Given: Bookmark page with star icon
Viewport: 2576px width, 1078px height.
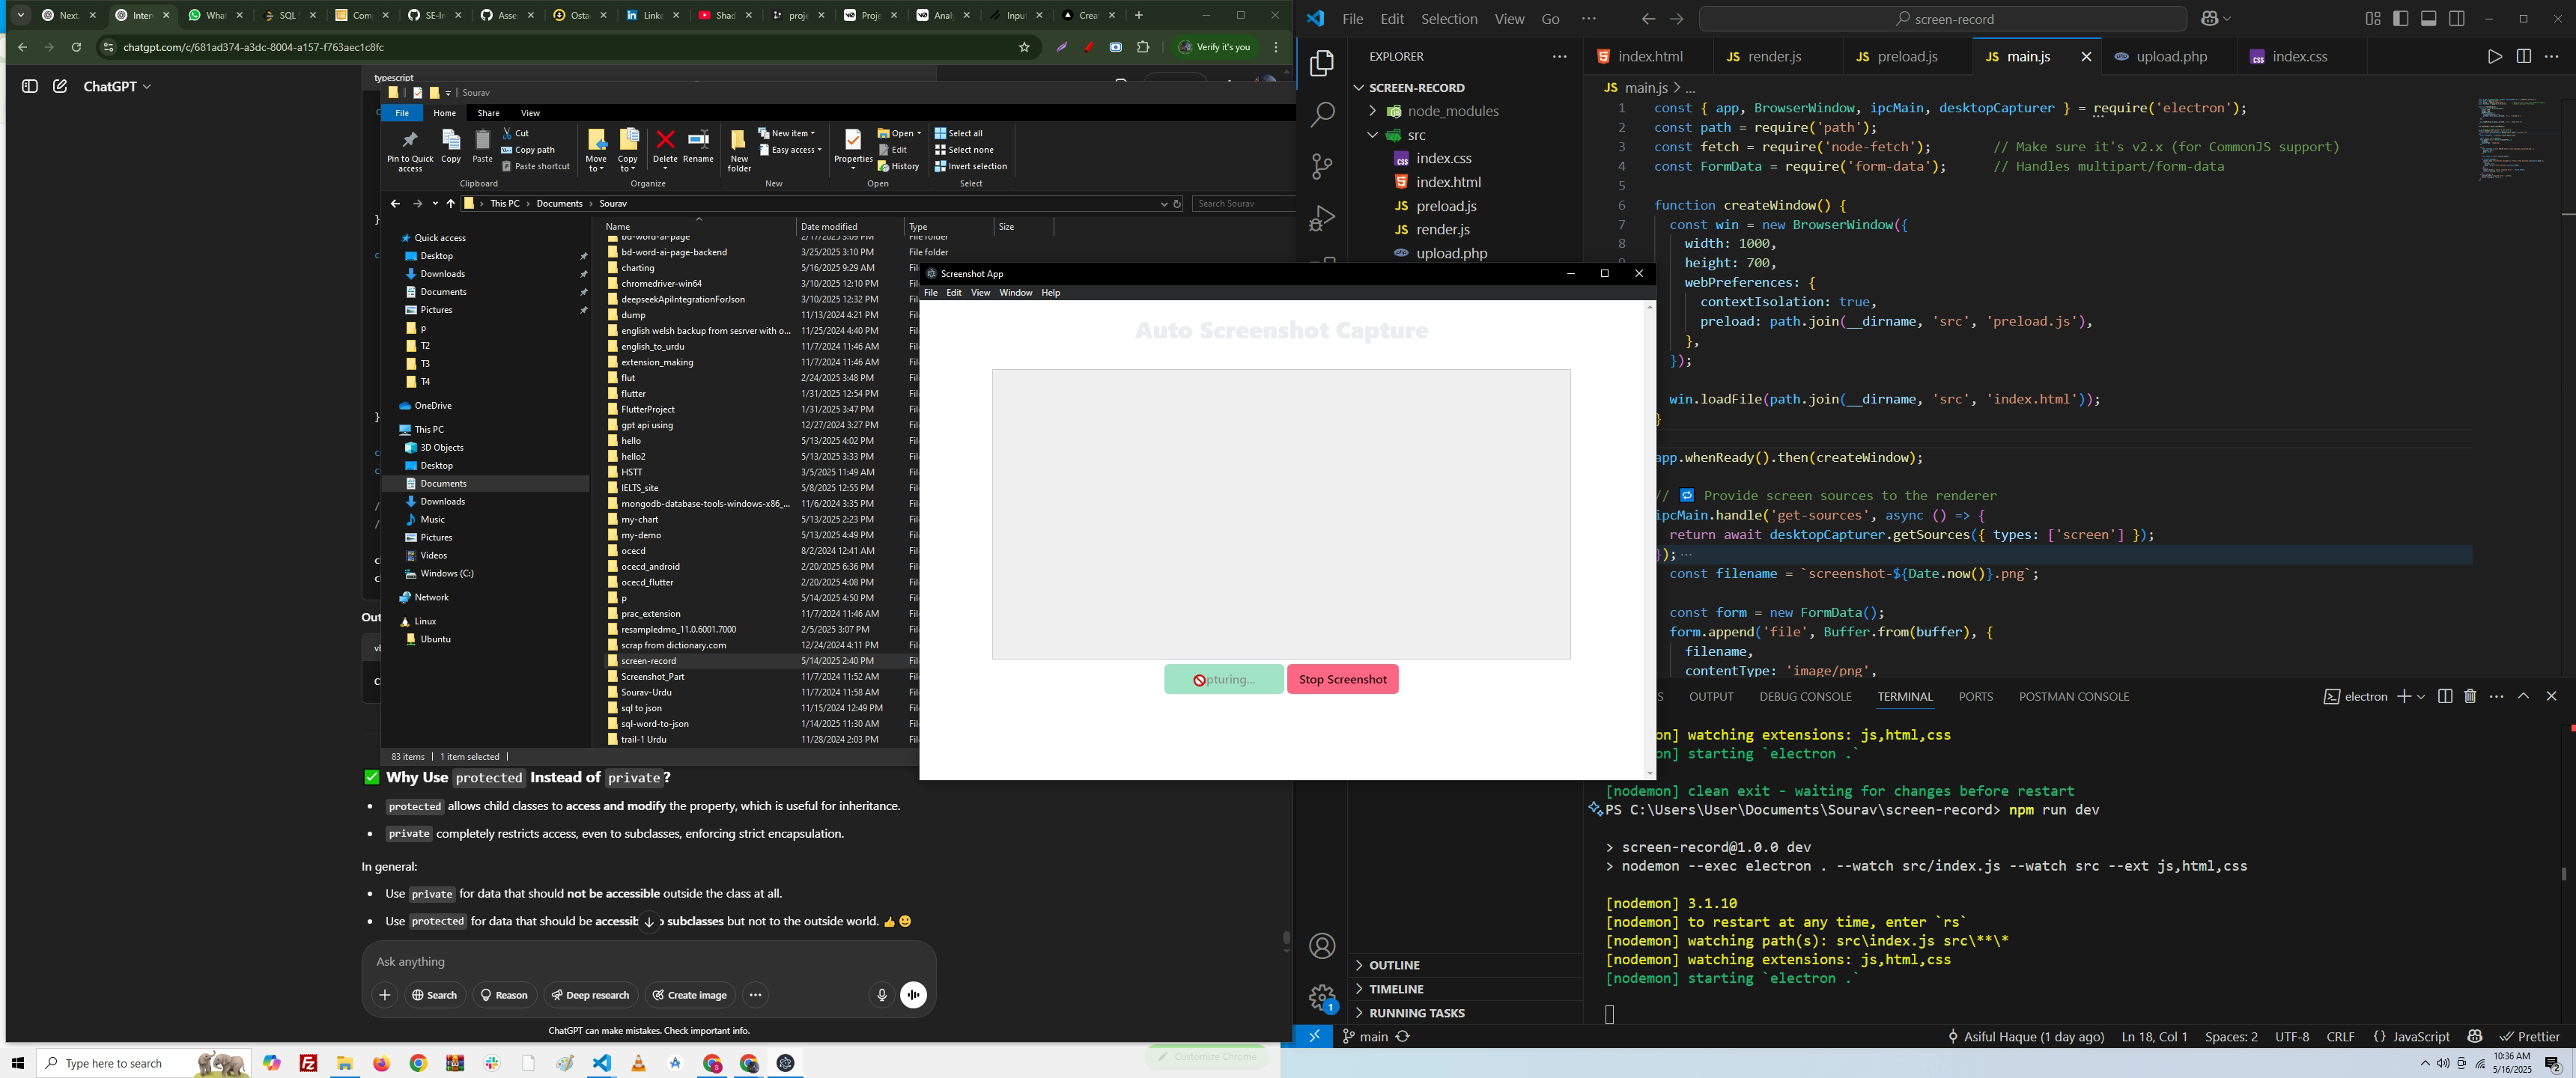Looking at the screenshot, I should [x=1024, y=47].
